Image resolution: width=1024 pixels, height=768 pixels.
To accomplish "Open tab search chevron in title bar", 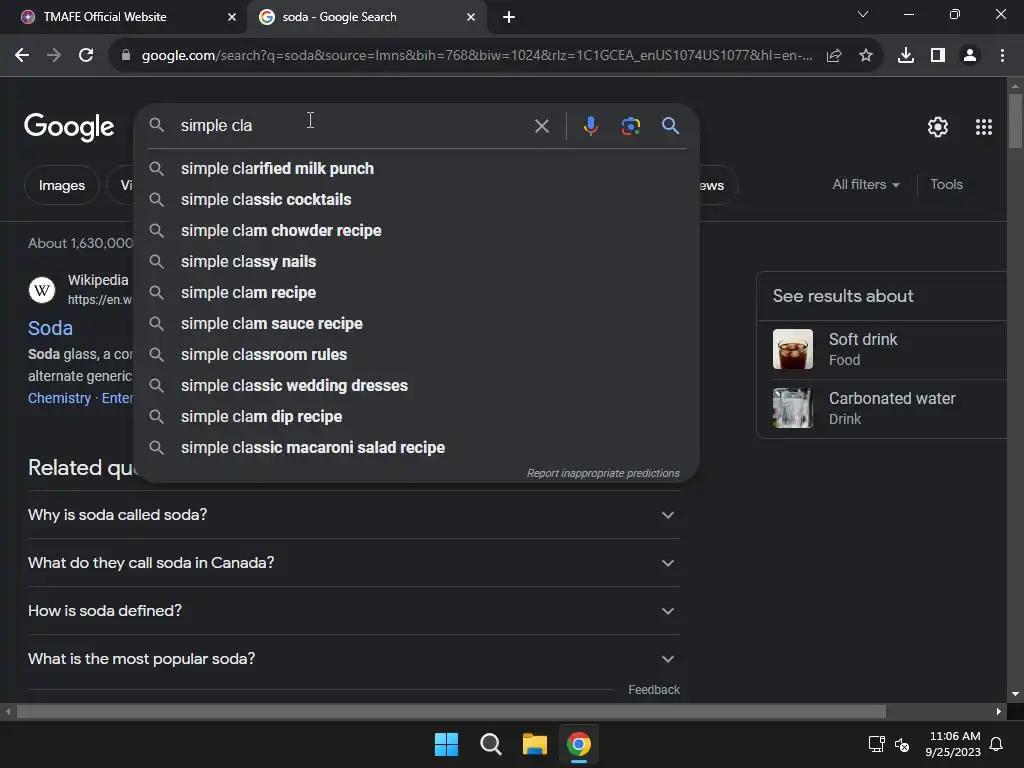I will point(863,14).
